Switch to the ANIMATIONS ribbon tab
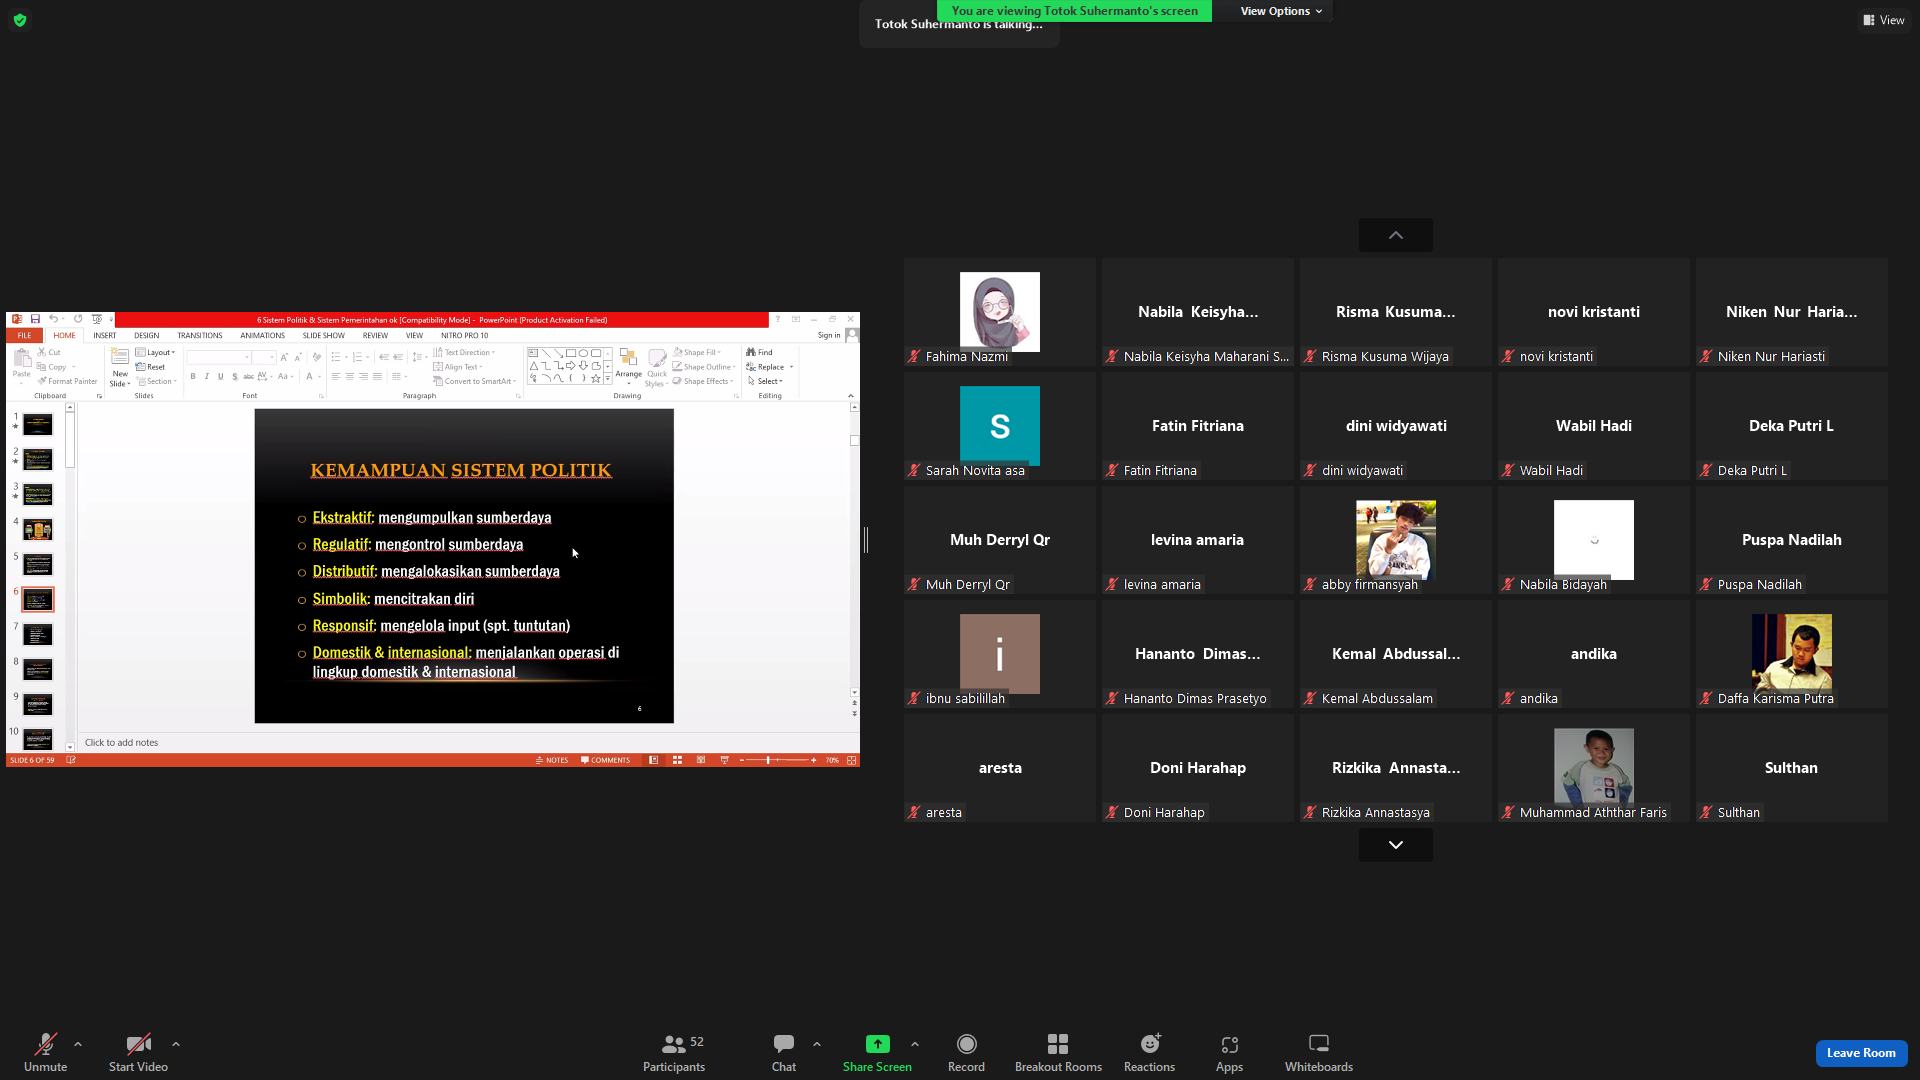1920x1080 pixels. [x=263, y=336]
